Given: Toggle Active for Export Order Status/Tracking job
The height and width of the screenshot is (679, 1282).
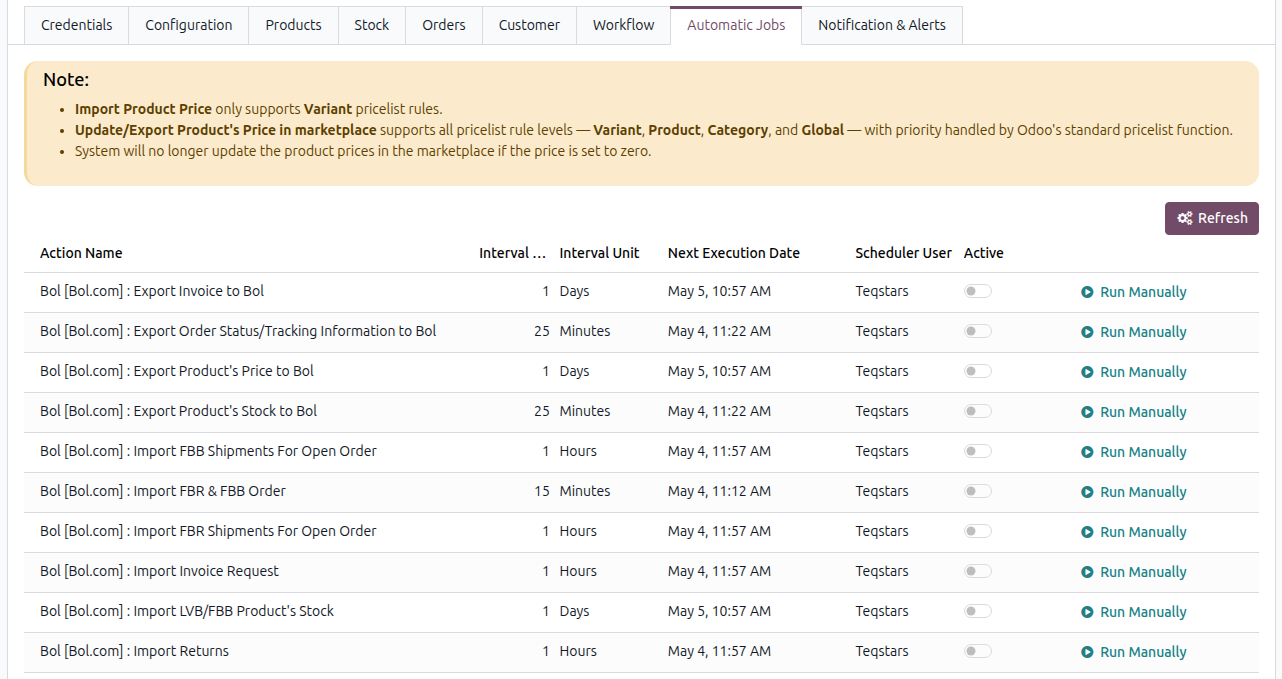Looking at the screenshot, I should pyautogui.click(x=977, y=331).
